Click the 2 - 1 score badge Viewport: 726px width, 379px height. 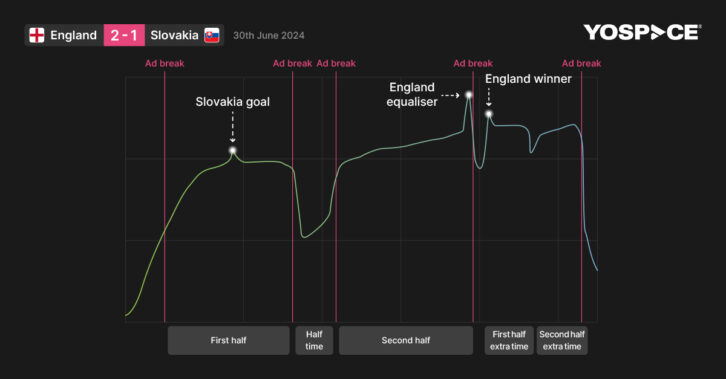coord(124,35)
